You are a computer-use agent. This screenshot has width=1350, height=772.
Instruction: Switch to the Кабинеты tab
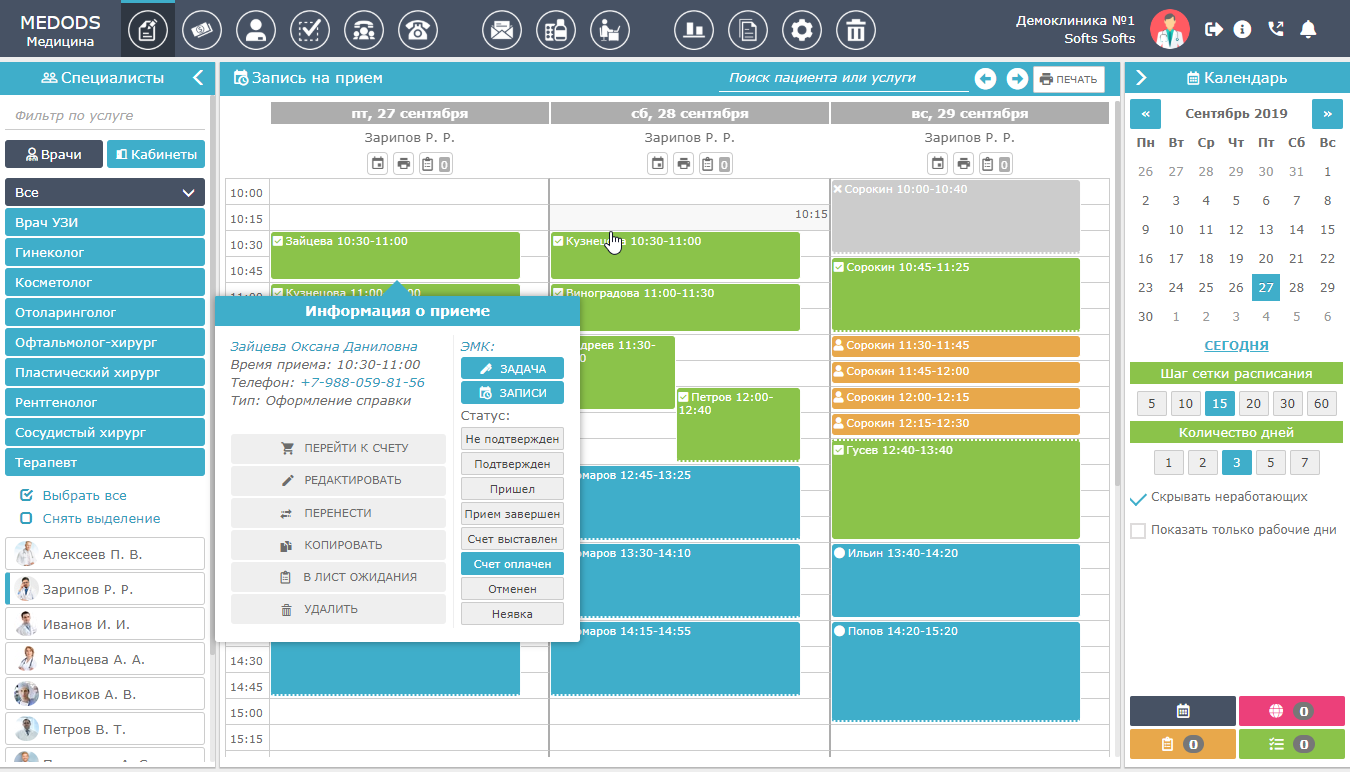[155, 154]
